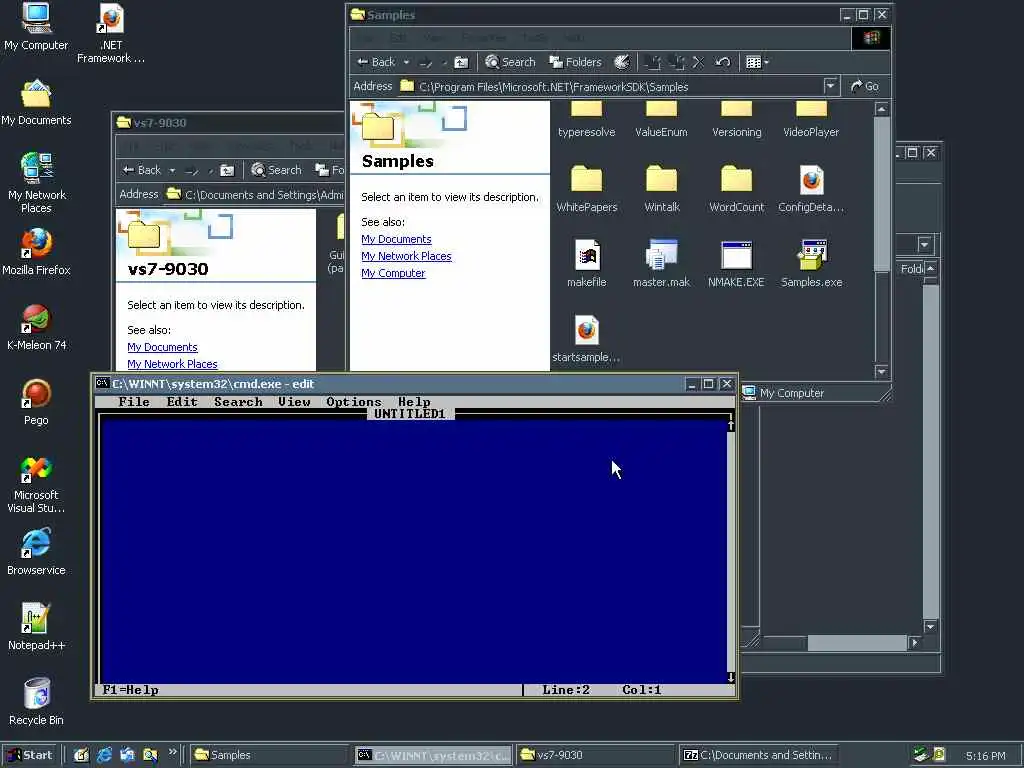Switch to 7-Zip Documents and Settin... taskbar button
Viewport: 1024px width, 768px height.
[x=758, y=755]
